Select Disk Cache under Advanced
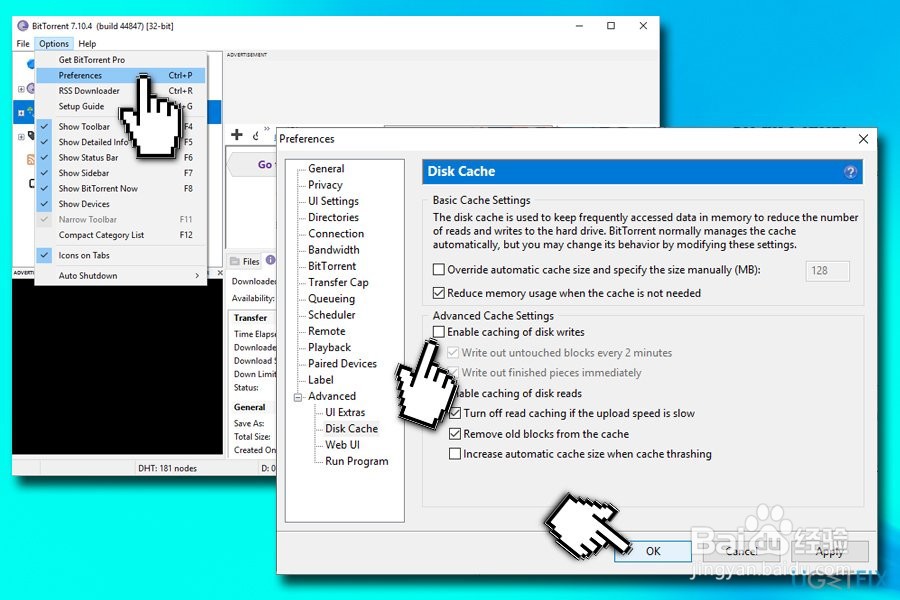Viewport: 900px width, 600px height. [x=351, y=429]
